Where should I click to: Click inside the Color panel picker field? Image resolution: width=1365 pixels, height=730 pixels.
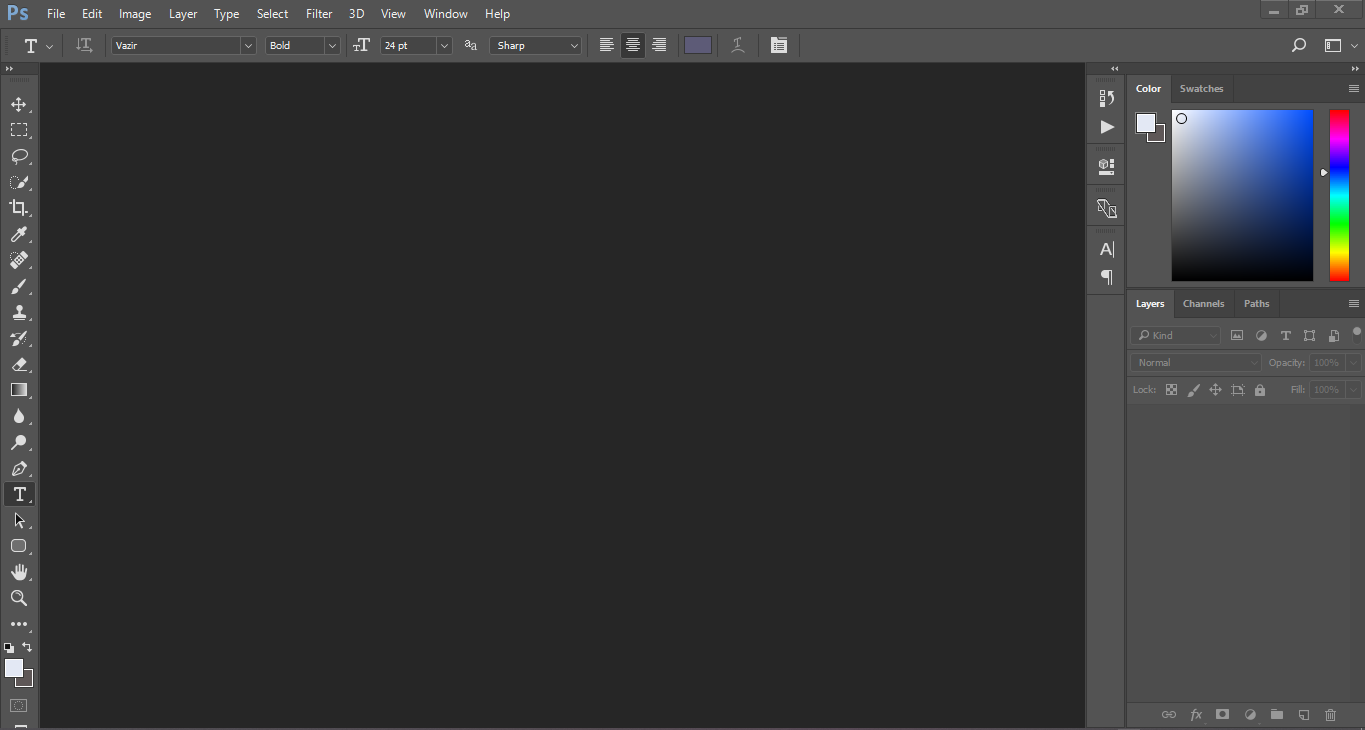1242,195
